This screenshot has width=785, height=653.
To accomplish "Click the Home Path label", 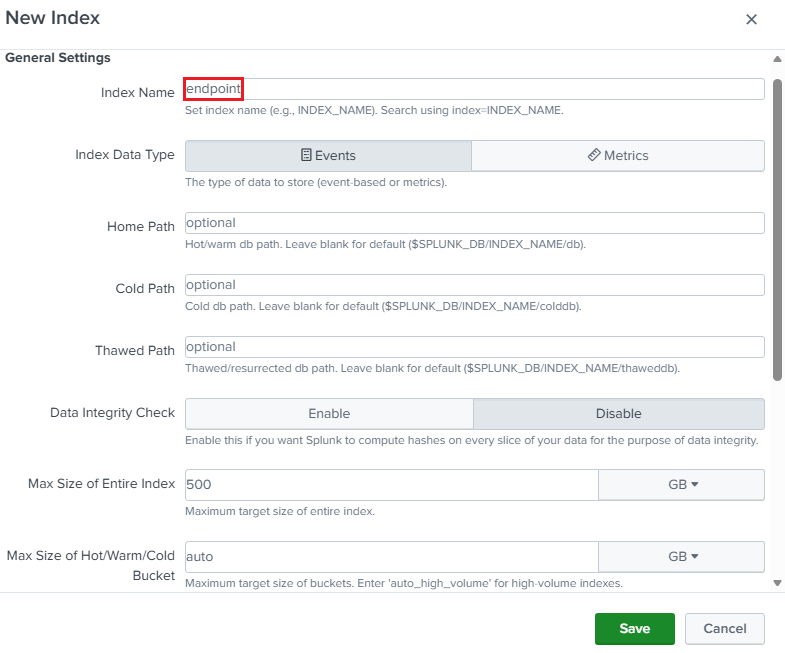I will [141, 226].
